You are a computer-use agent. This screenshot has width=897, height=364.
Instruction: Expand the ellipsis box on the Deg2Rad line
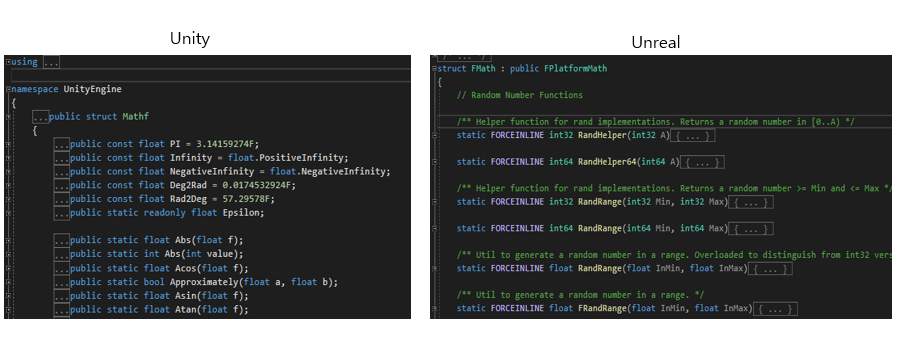[x=62, y=185]
